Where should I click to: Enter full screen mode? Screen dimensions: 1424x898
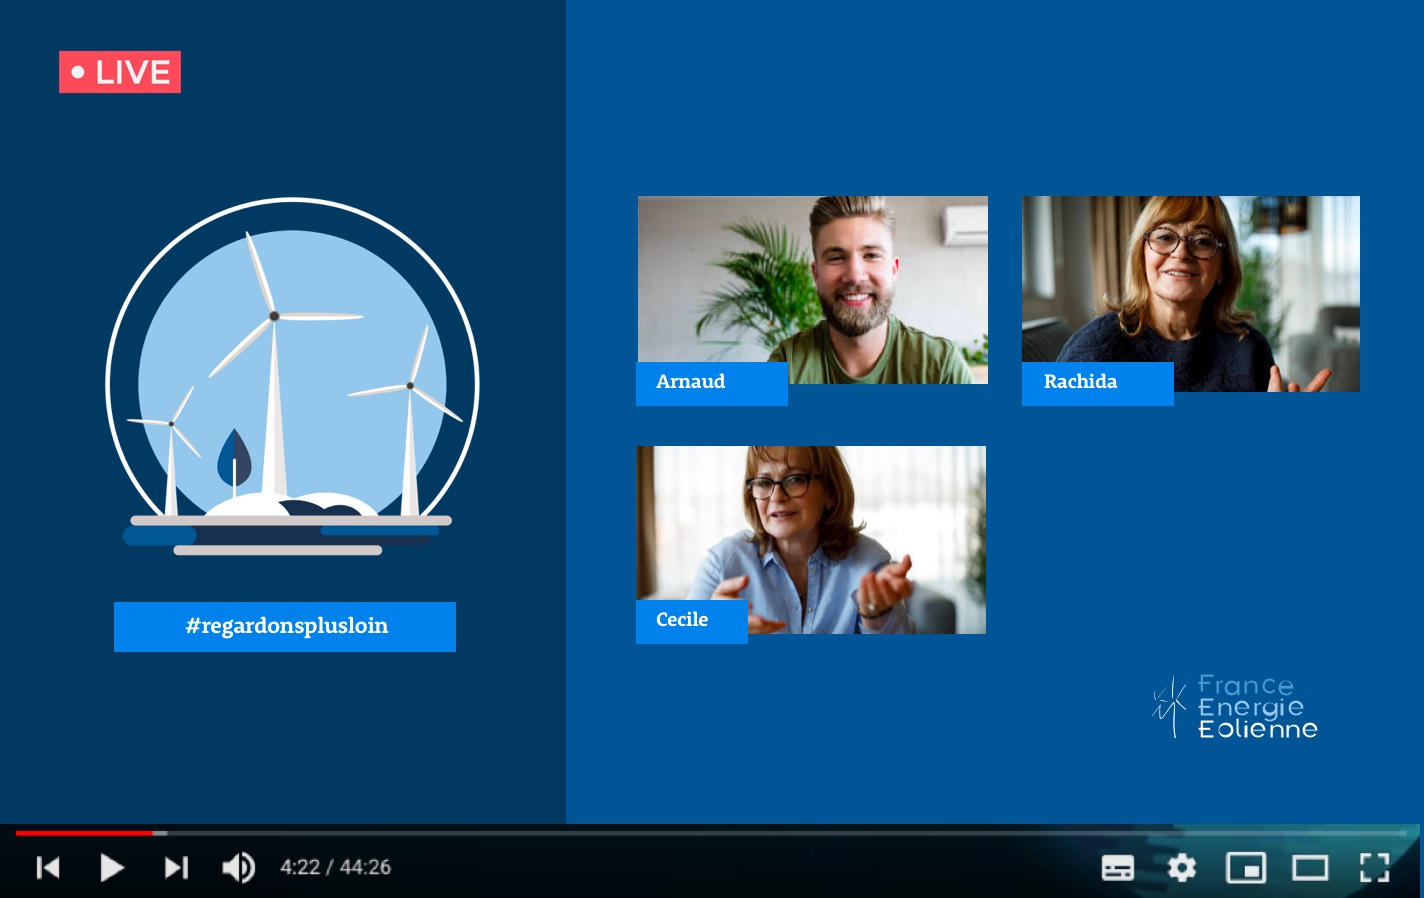pyautogui.click(x=1375, y=867)
